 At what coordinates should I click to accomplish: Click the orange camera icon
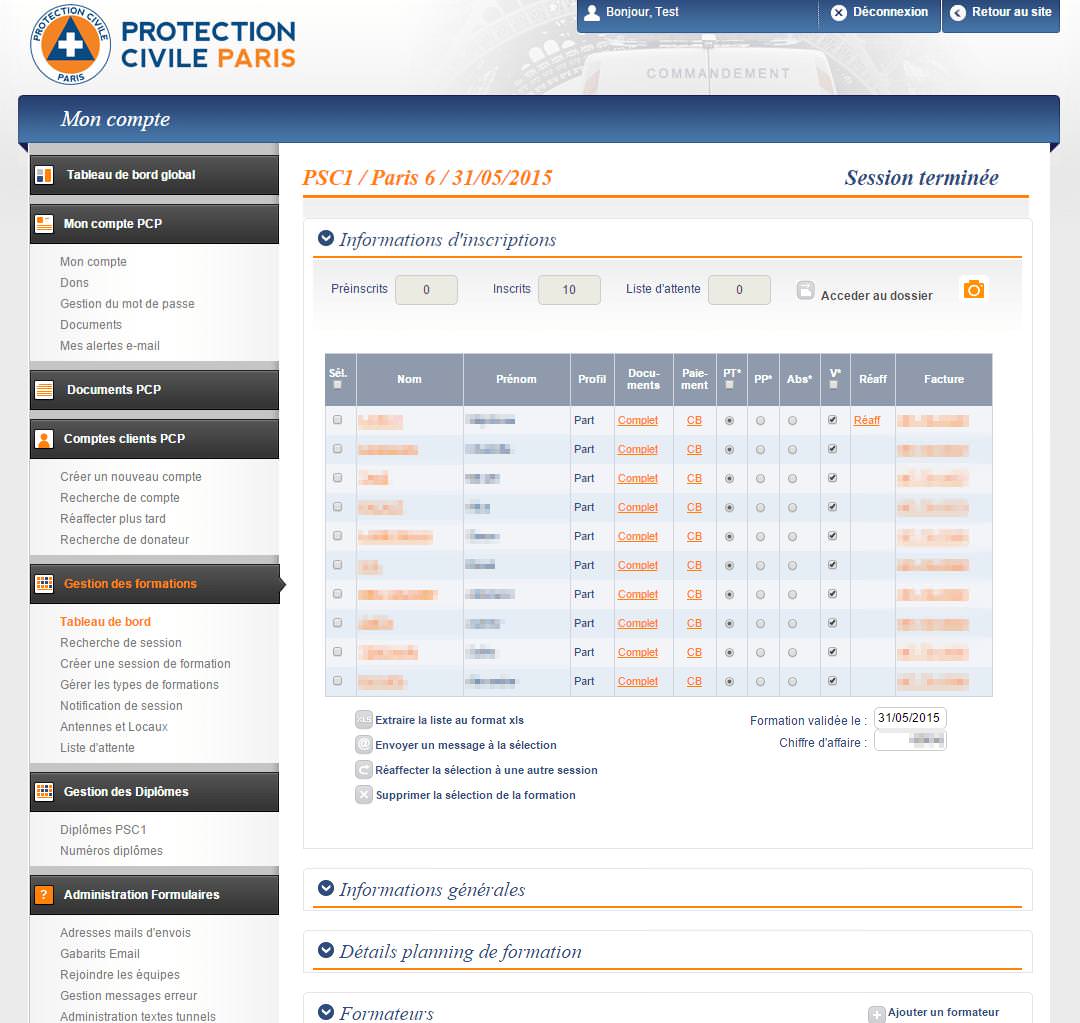click(973, 289)
